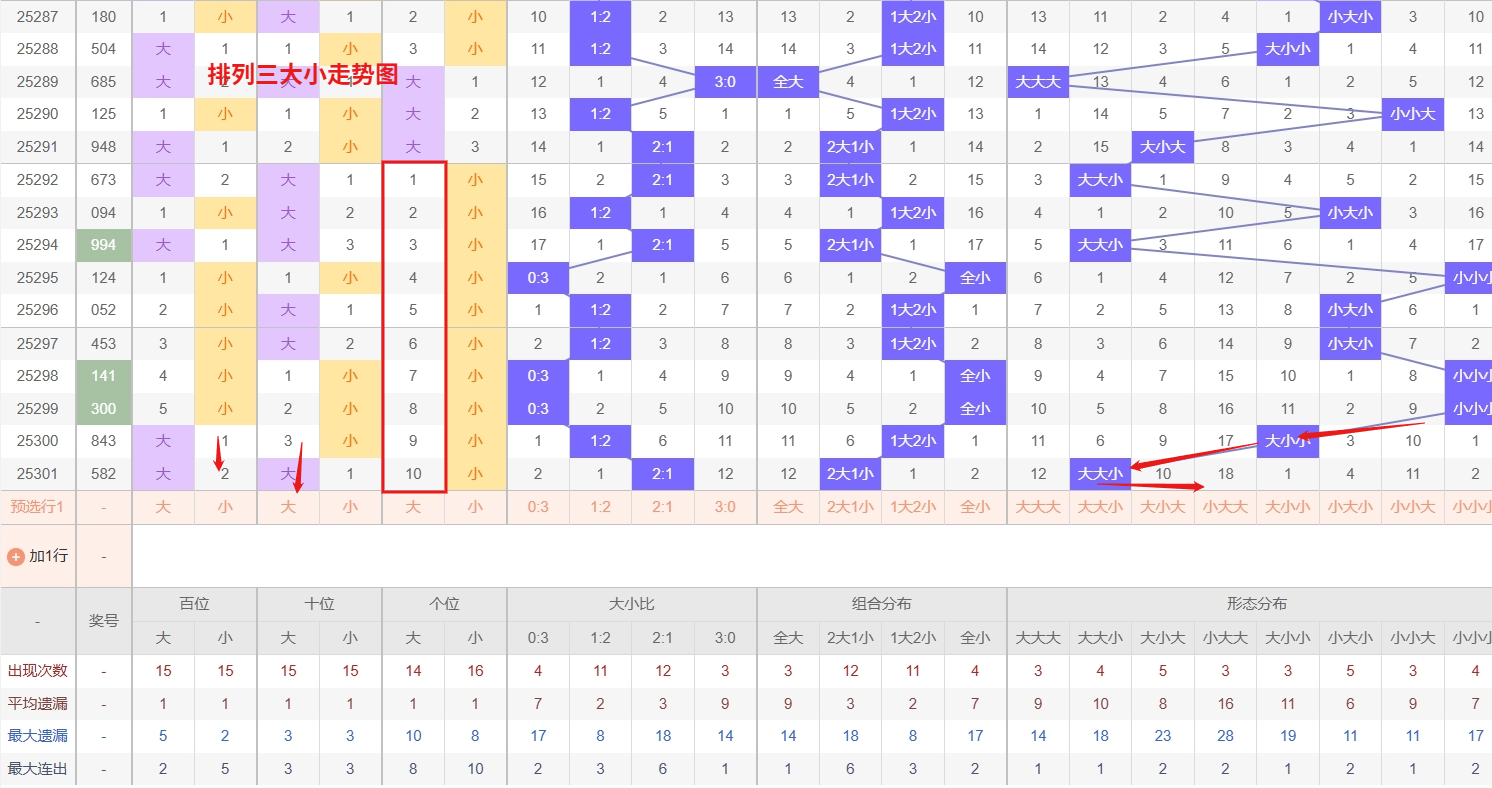
Task: Click the 最大遗漏 statistics row label
Action: 37,736
